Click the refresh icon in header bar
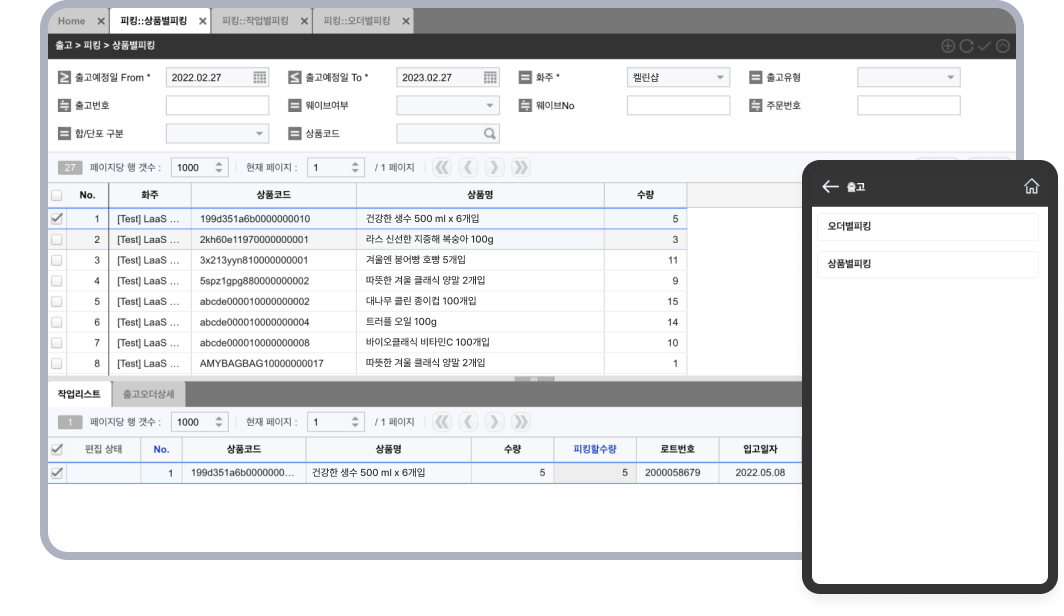 (966, 45)
